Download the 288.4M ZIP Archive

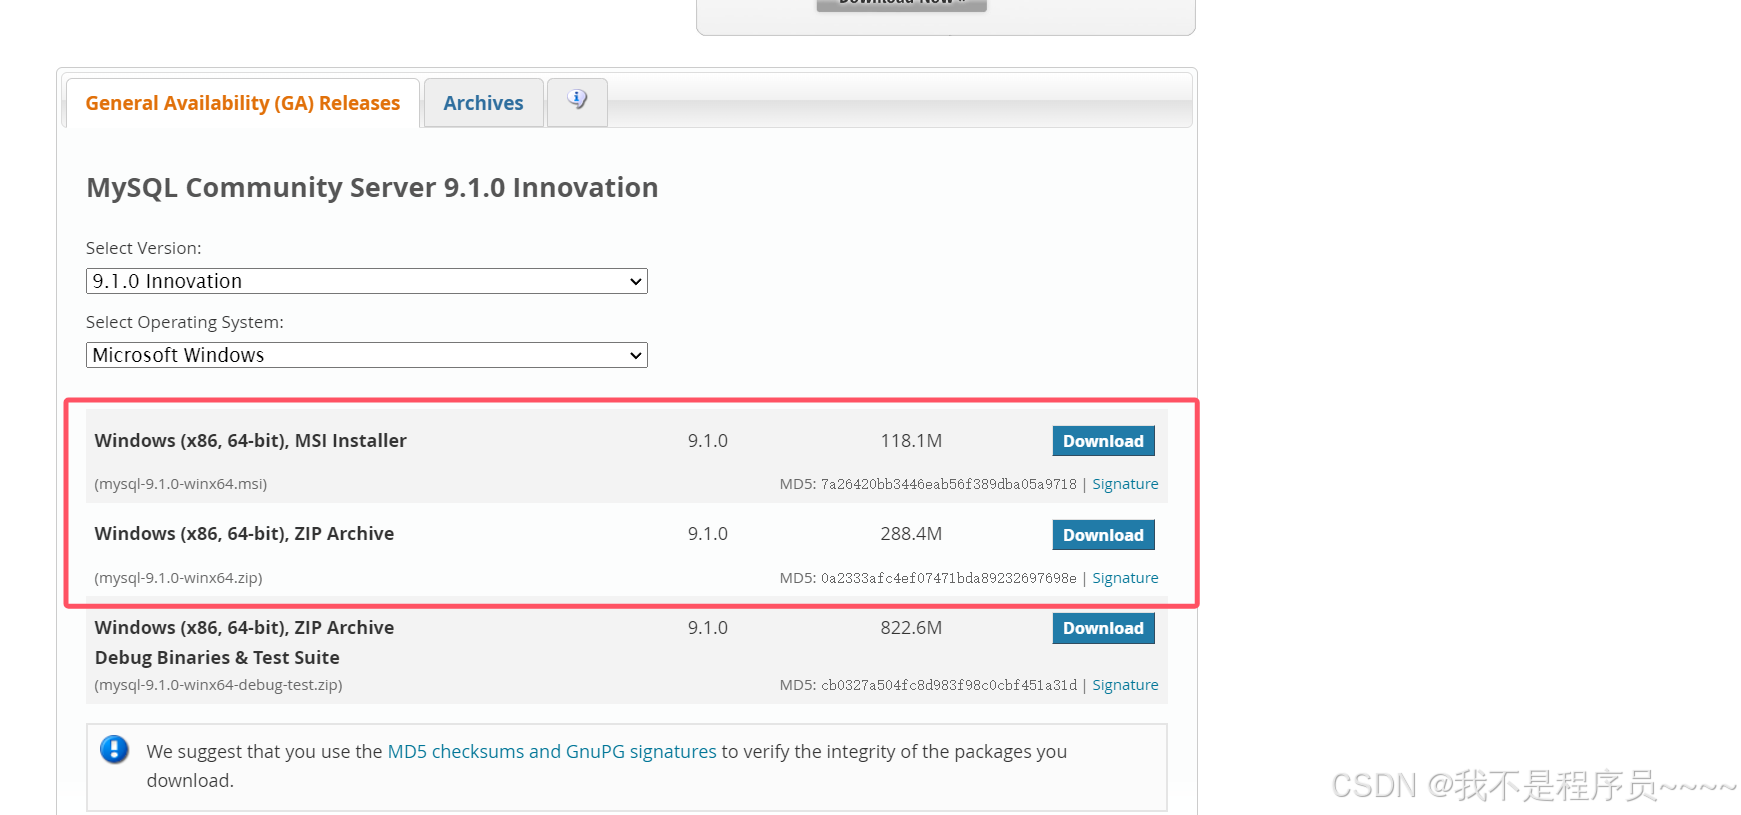click(1103, 535)
